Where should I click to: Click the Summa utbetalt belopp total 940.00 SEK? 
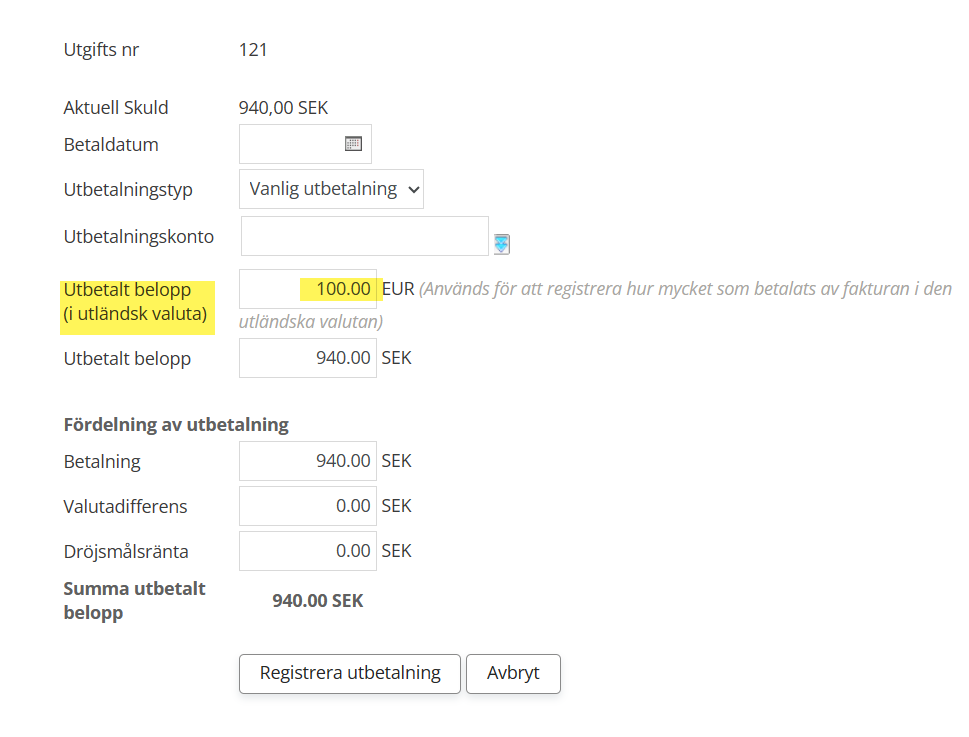(x=318, y=601)
